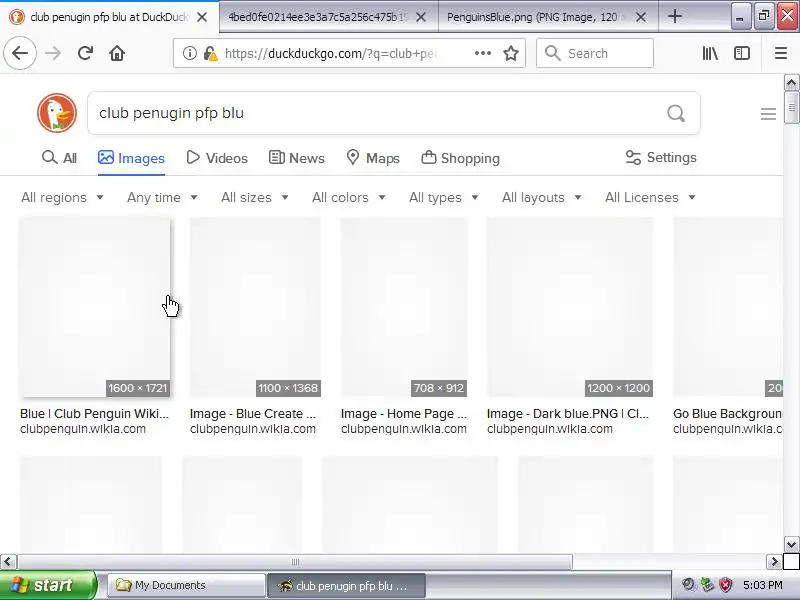Open the 1200 × 1200 Dark blue thumbnail
Viewport: 800px width, 600px height.
[x=569, y=307]
